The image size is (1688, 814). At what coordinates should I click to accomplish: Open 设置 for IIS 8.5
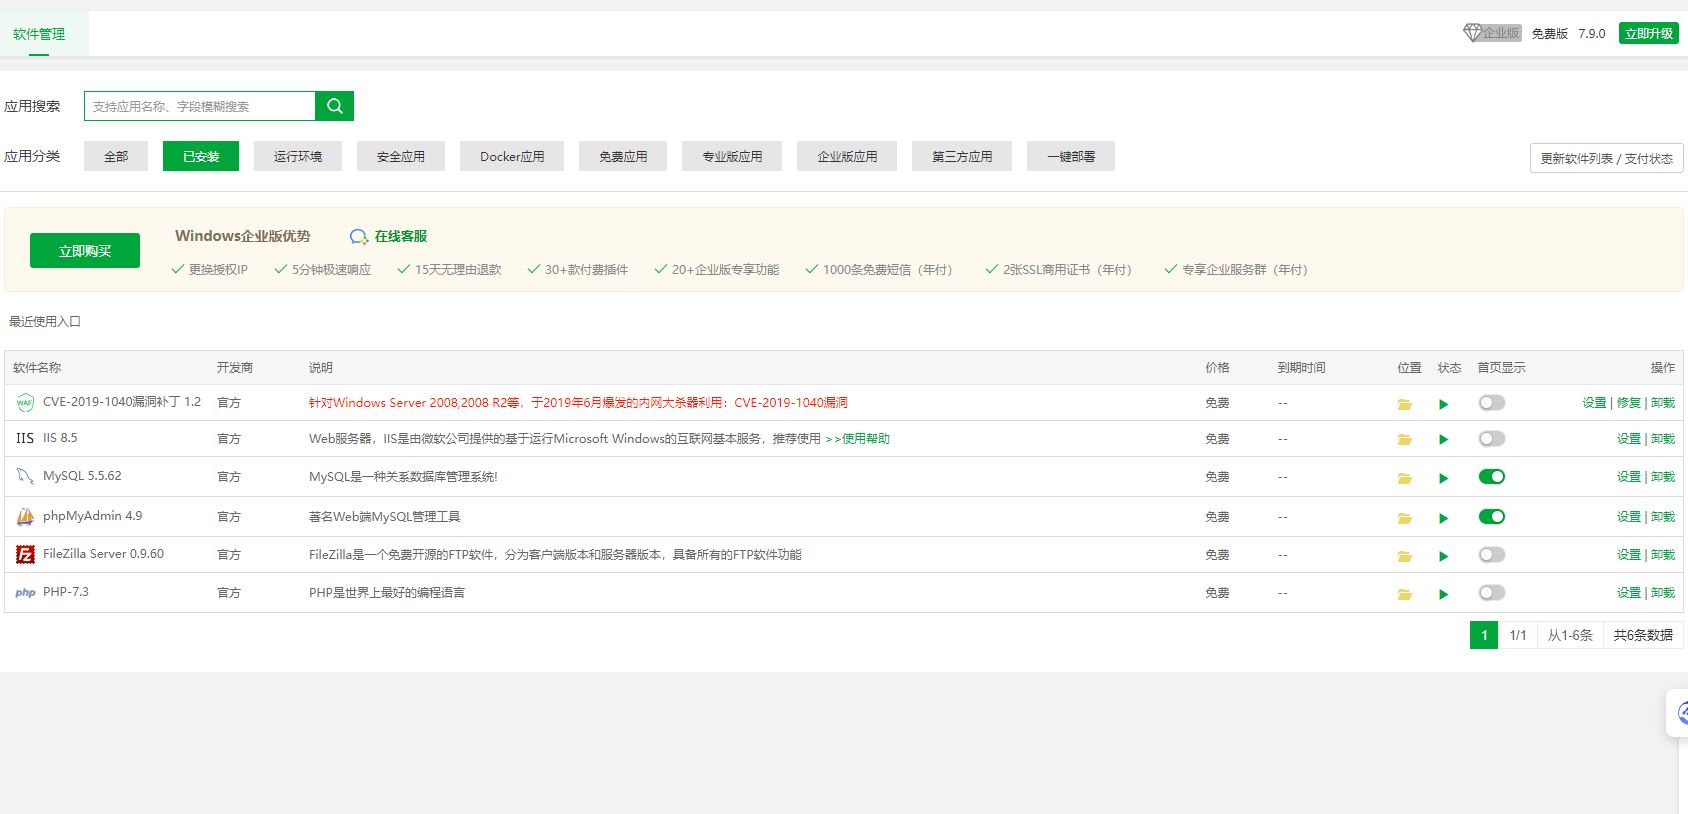click(1629, 439)
